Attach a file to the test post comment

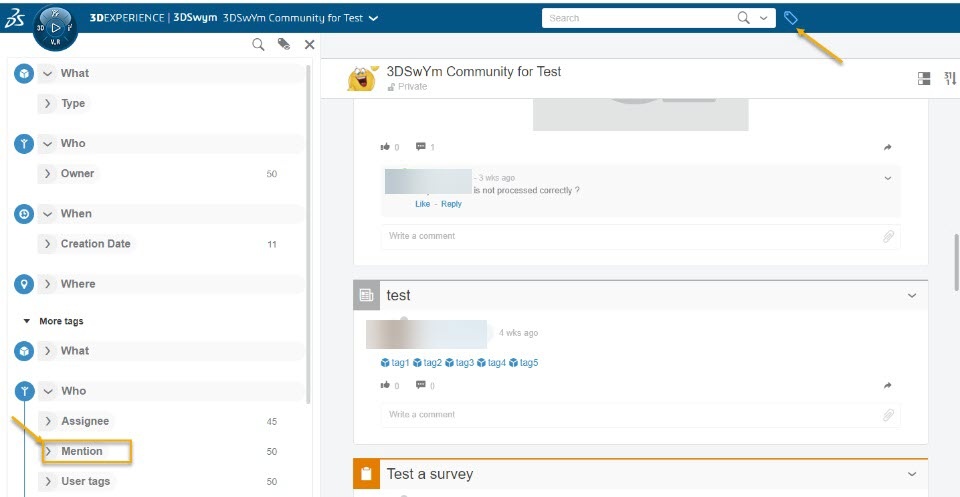click(888, 415)
